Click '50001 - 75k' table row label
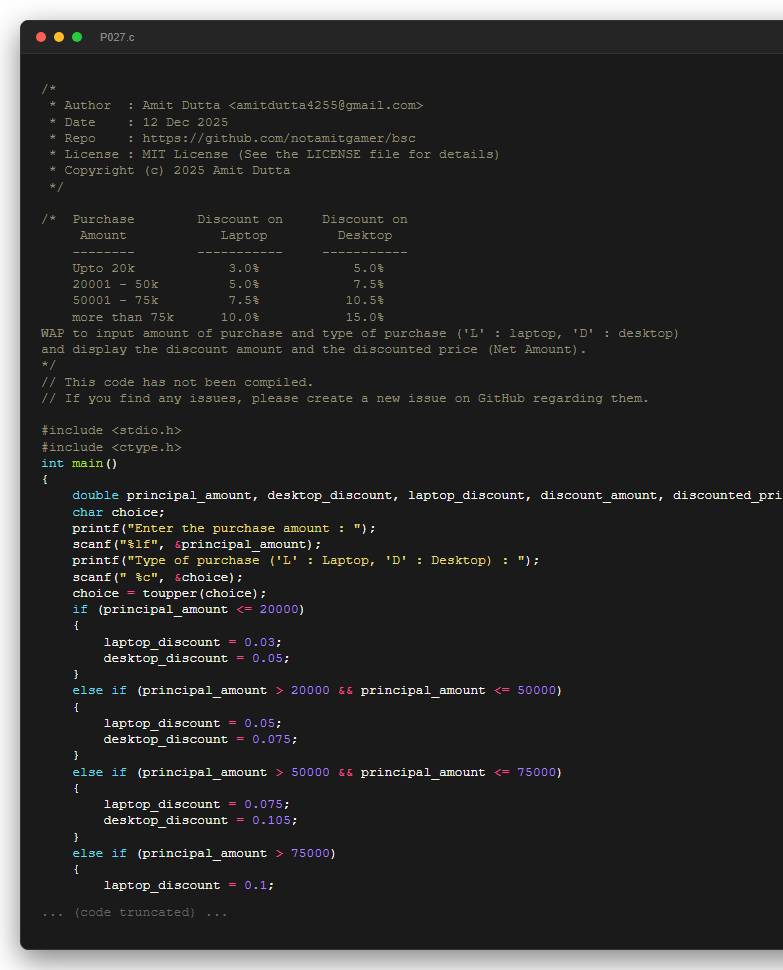The image size is (783, 970). point(115,300)
